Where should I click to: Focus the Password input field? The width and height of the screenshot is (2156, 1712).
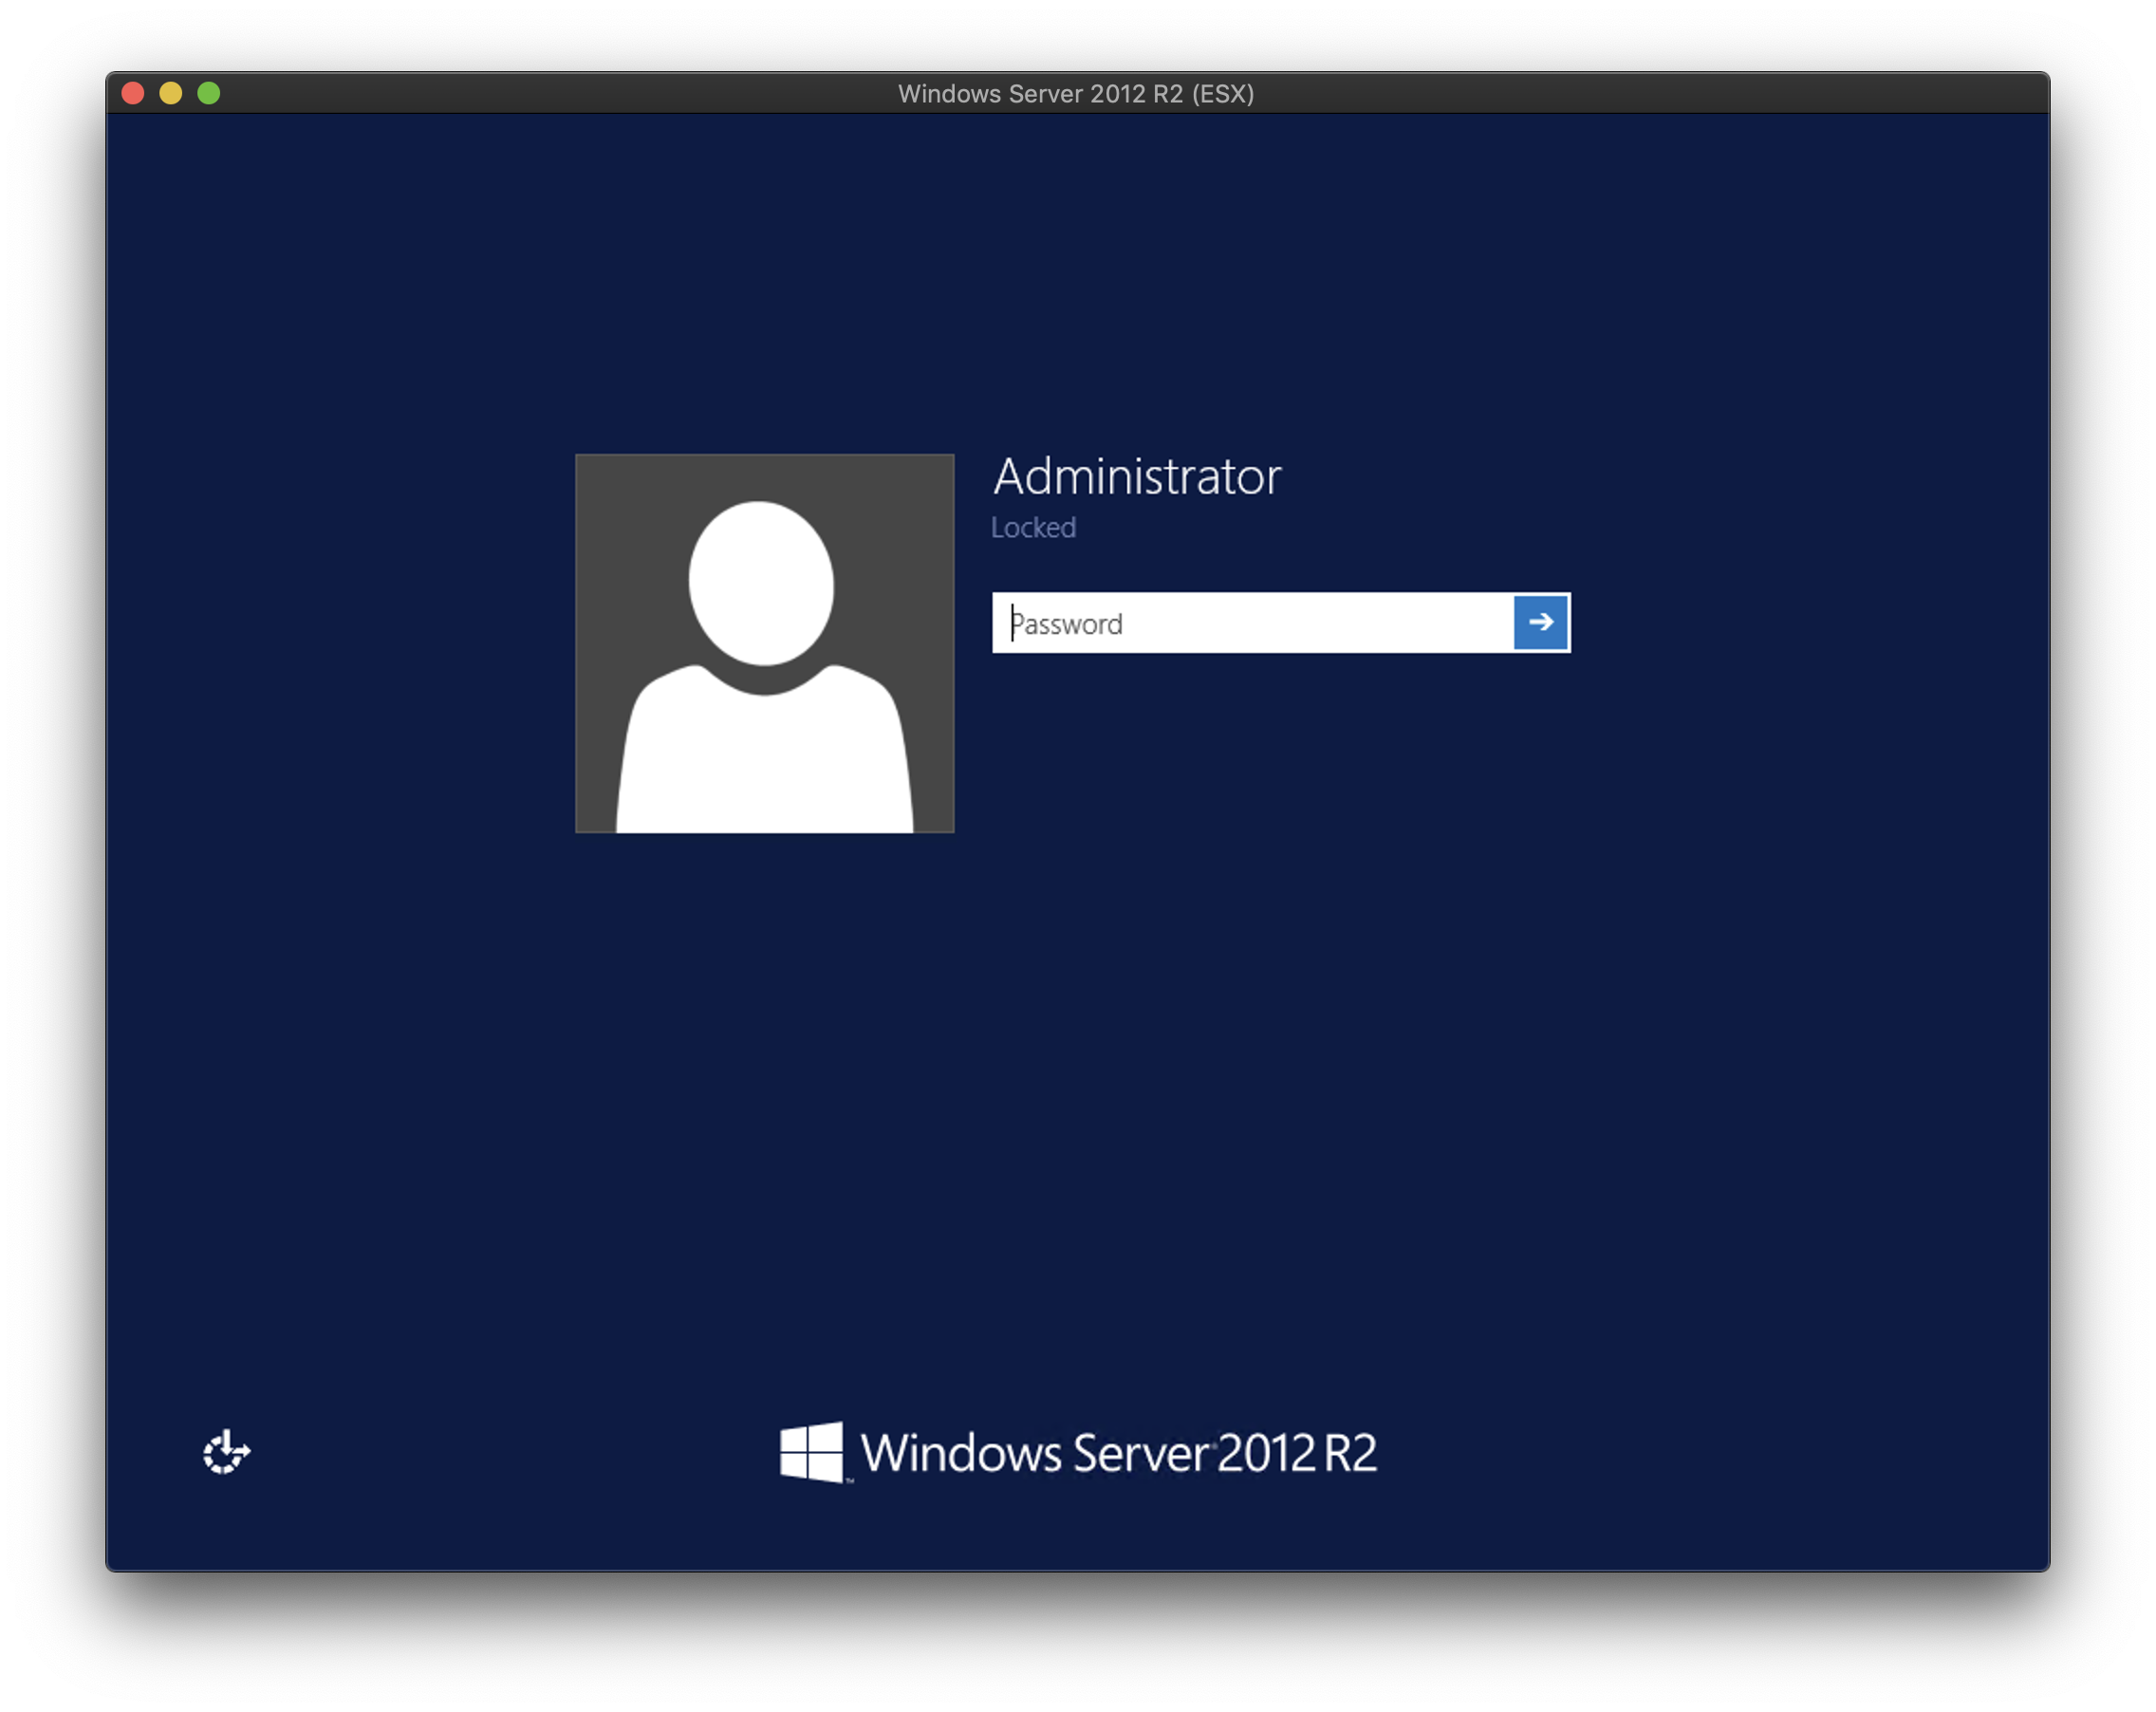(1250, 623)
